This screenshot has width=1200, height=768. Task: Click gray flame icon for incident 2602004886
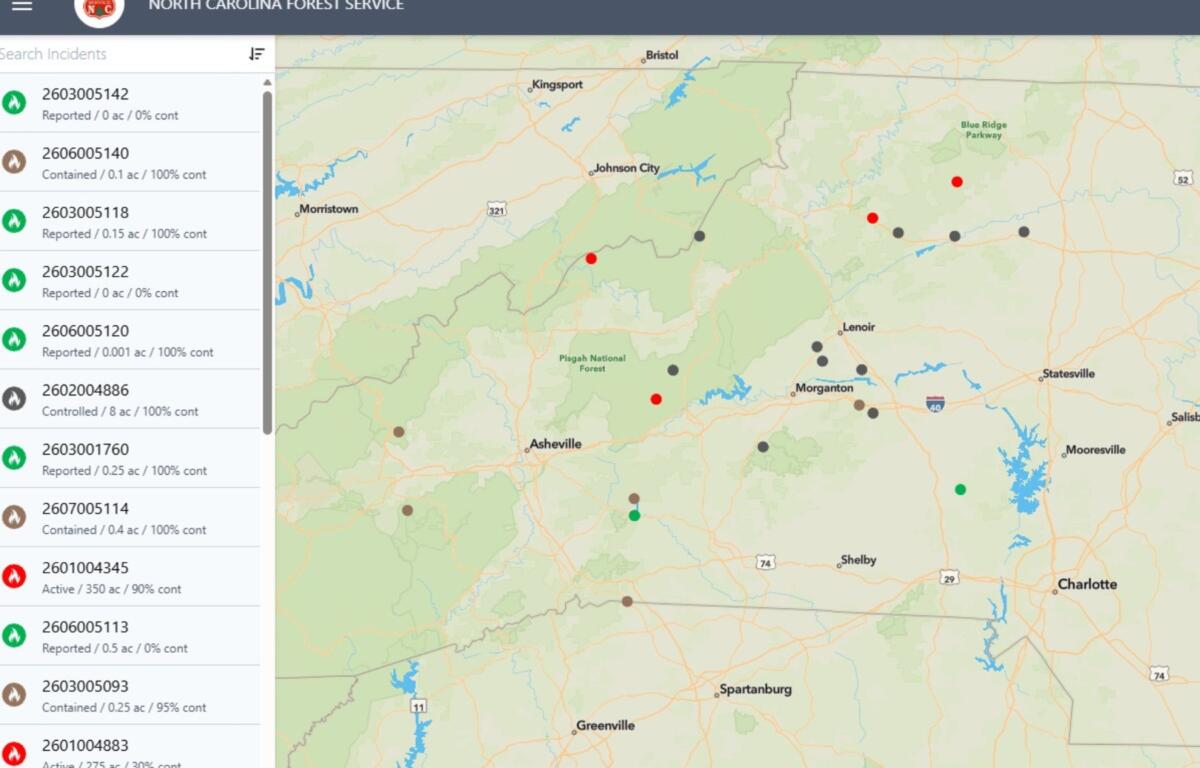click(x=14, y=399)
